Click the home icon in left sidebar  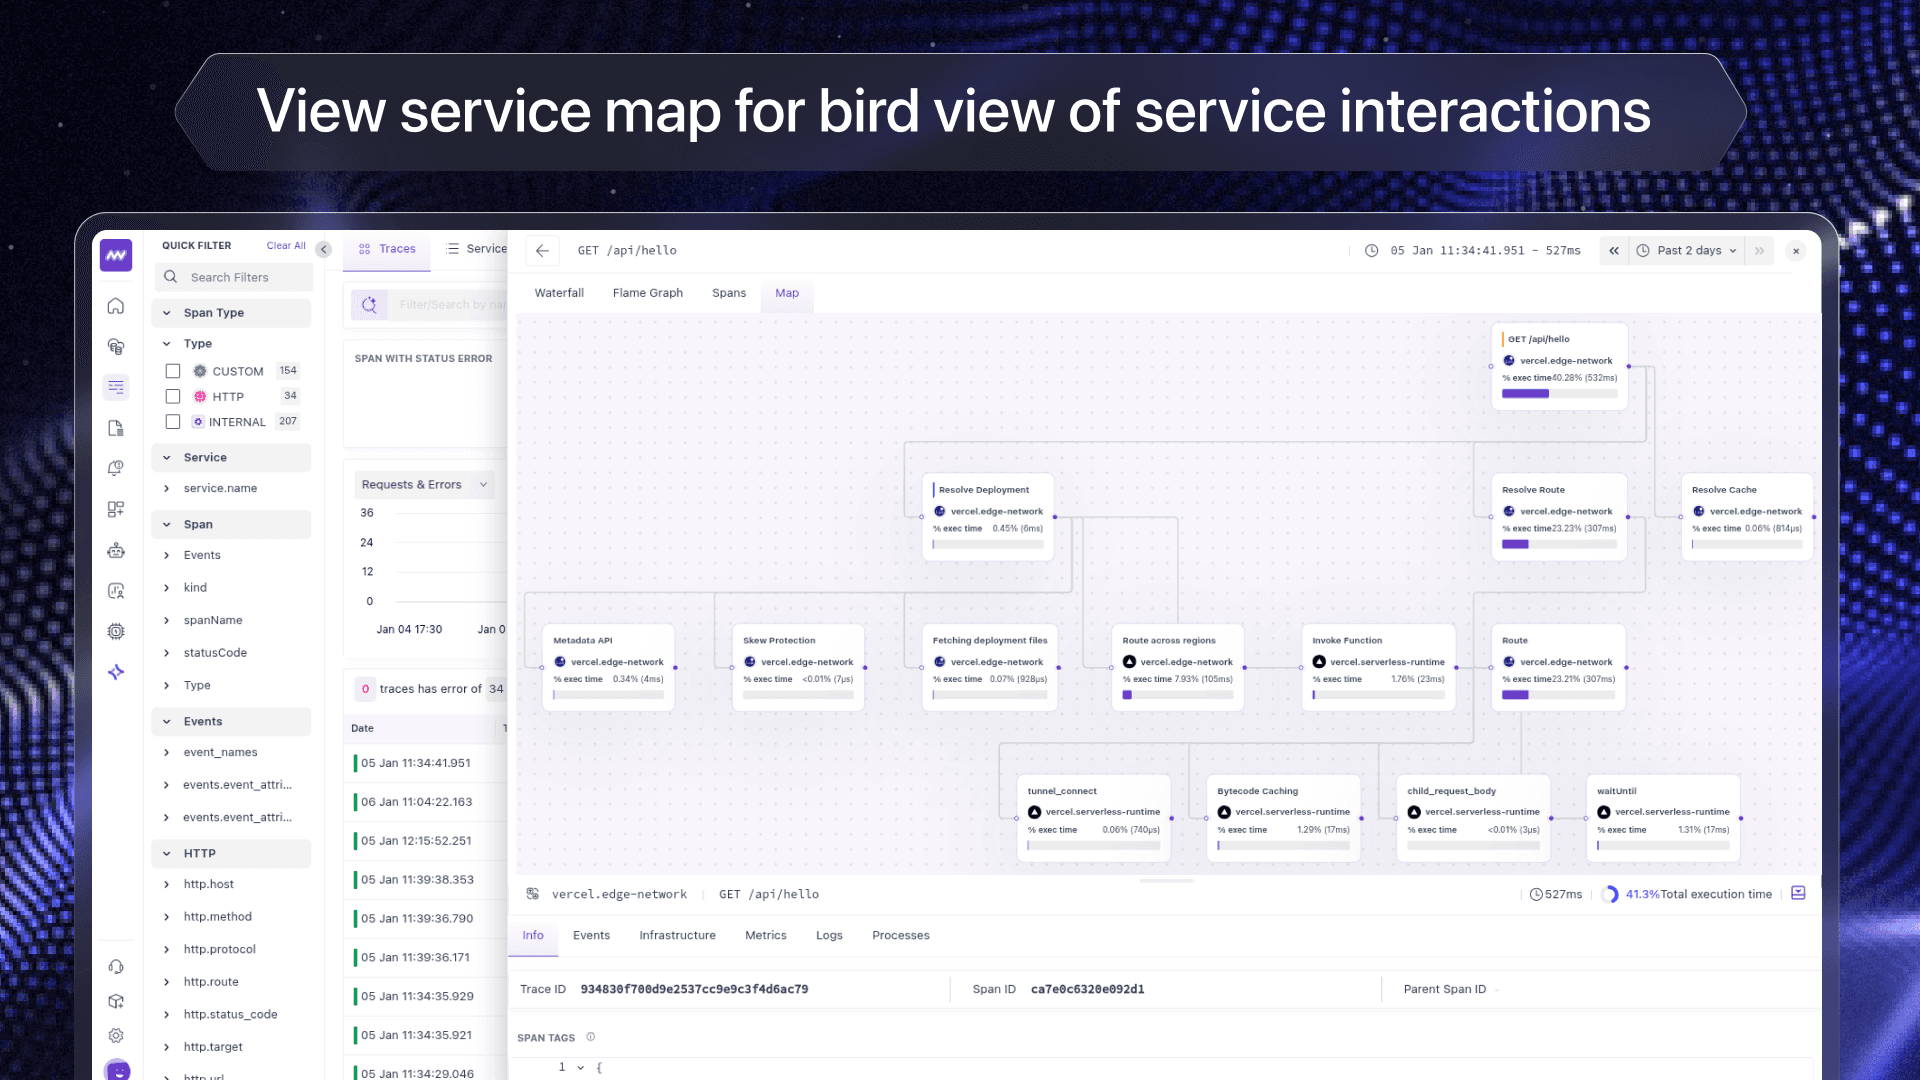point(116,306)
